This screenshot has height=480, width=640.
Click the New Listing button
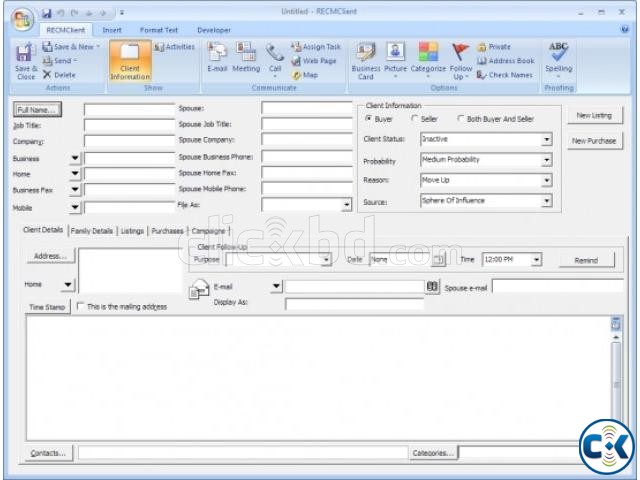[x=594, y=116]
